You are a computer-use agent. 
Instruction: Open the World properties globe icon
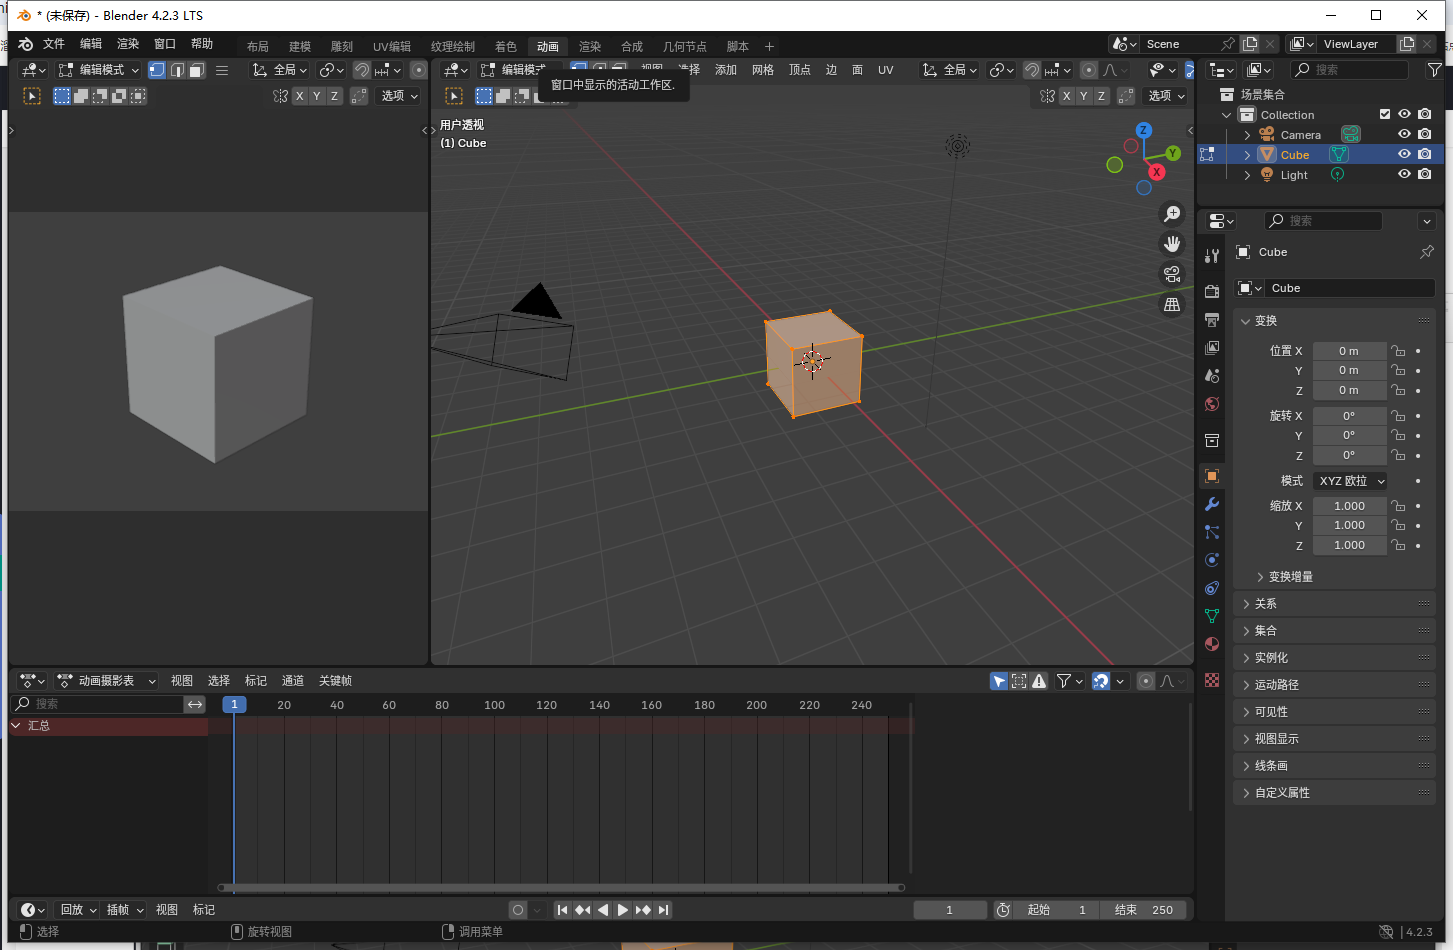[x=1211, y=404]
